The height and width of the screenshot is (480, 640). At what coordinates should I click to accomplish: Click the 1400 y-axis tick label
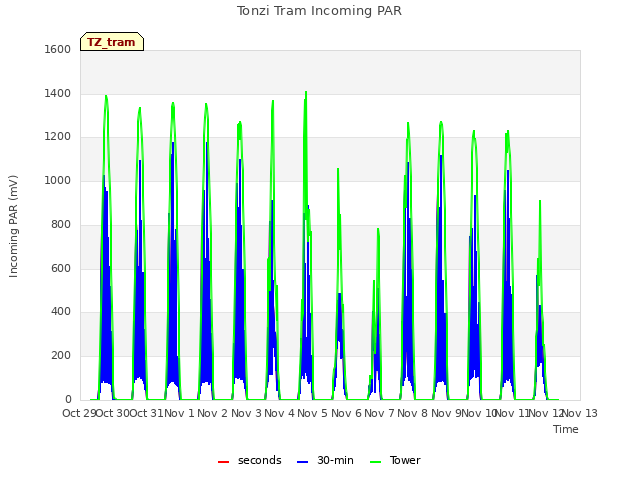(x=58, y=93)
